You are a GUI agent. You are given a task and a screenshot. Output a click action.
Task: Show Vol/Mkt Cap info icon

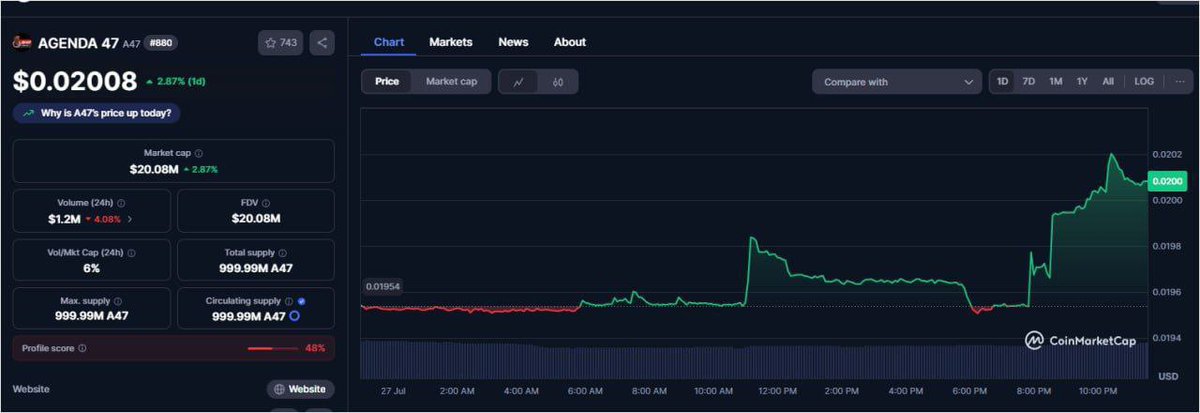coord(130,252)
